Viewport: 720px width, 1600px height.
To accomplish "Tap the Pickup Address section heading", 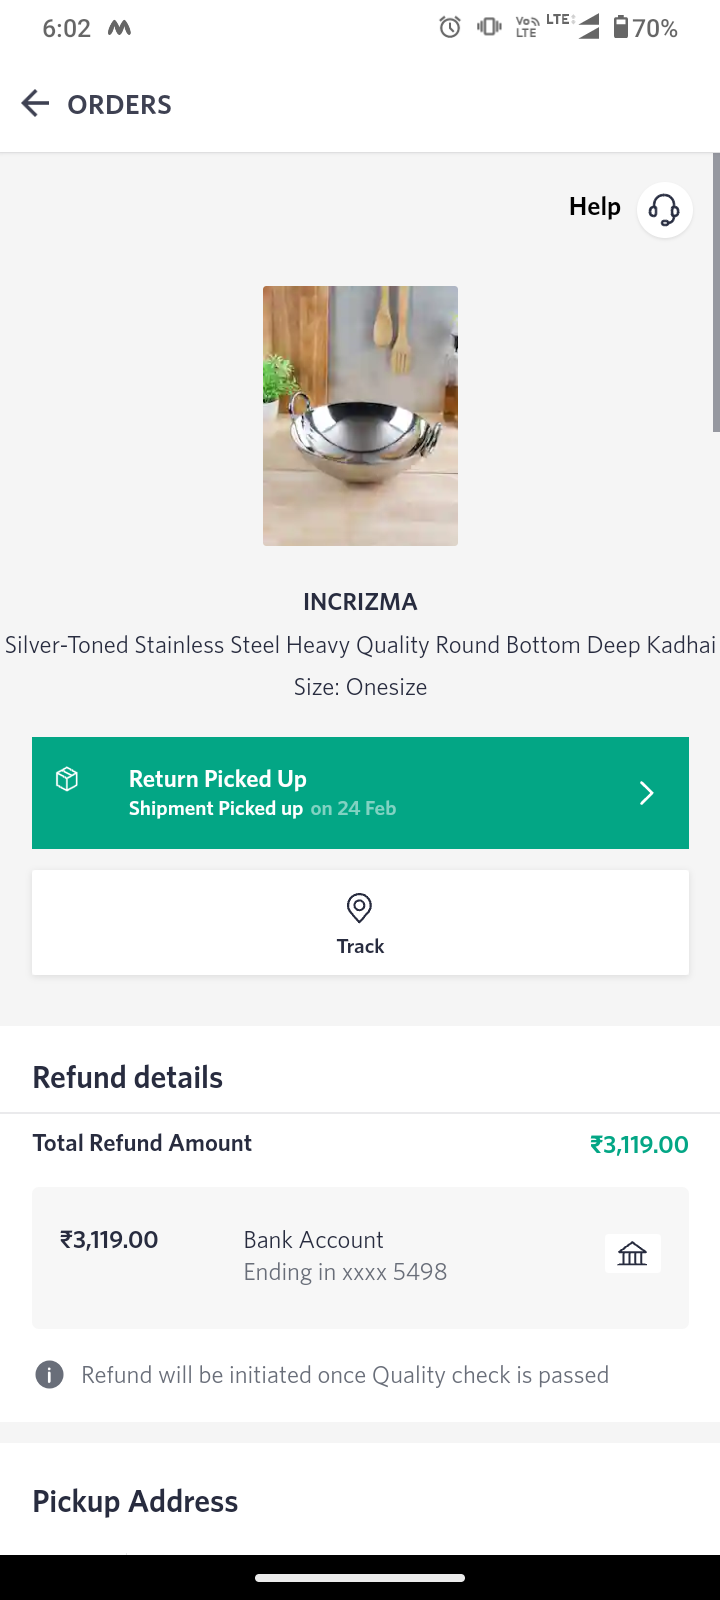I will pyautogui.click(x=135, y=1501).
